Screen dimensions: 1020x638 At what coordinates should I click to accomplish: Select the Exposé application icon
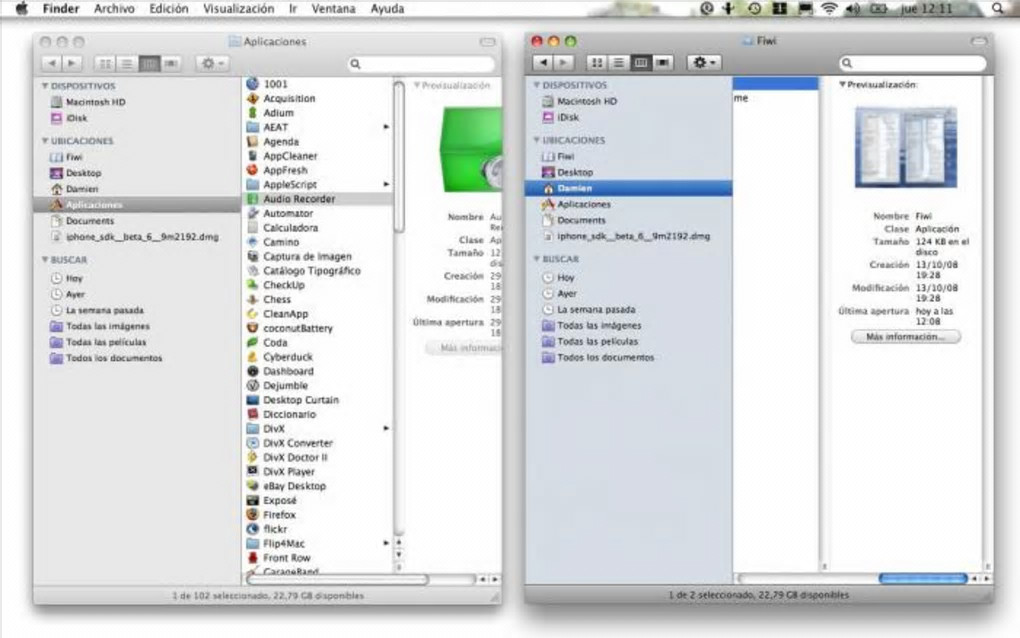click(x=253, y=500)
